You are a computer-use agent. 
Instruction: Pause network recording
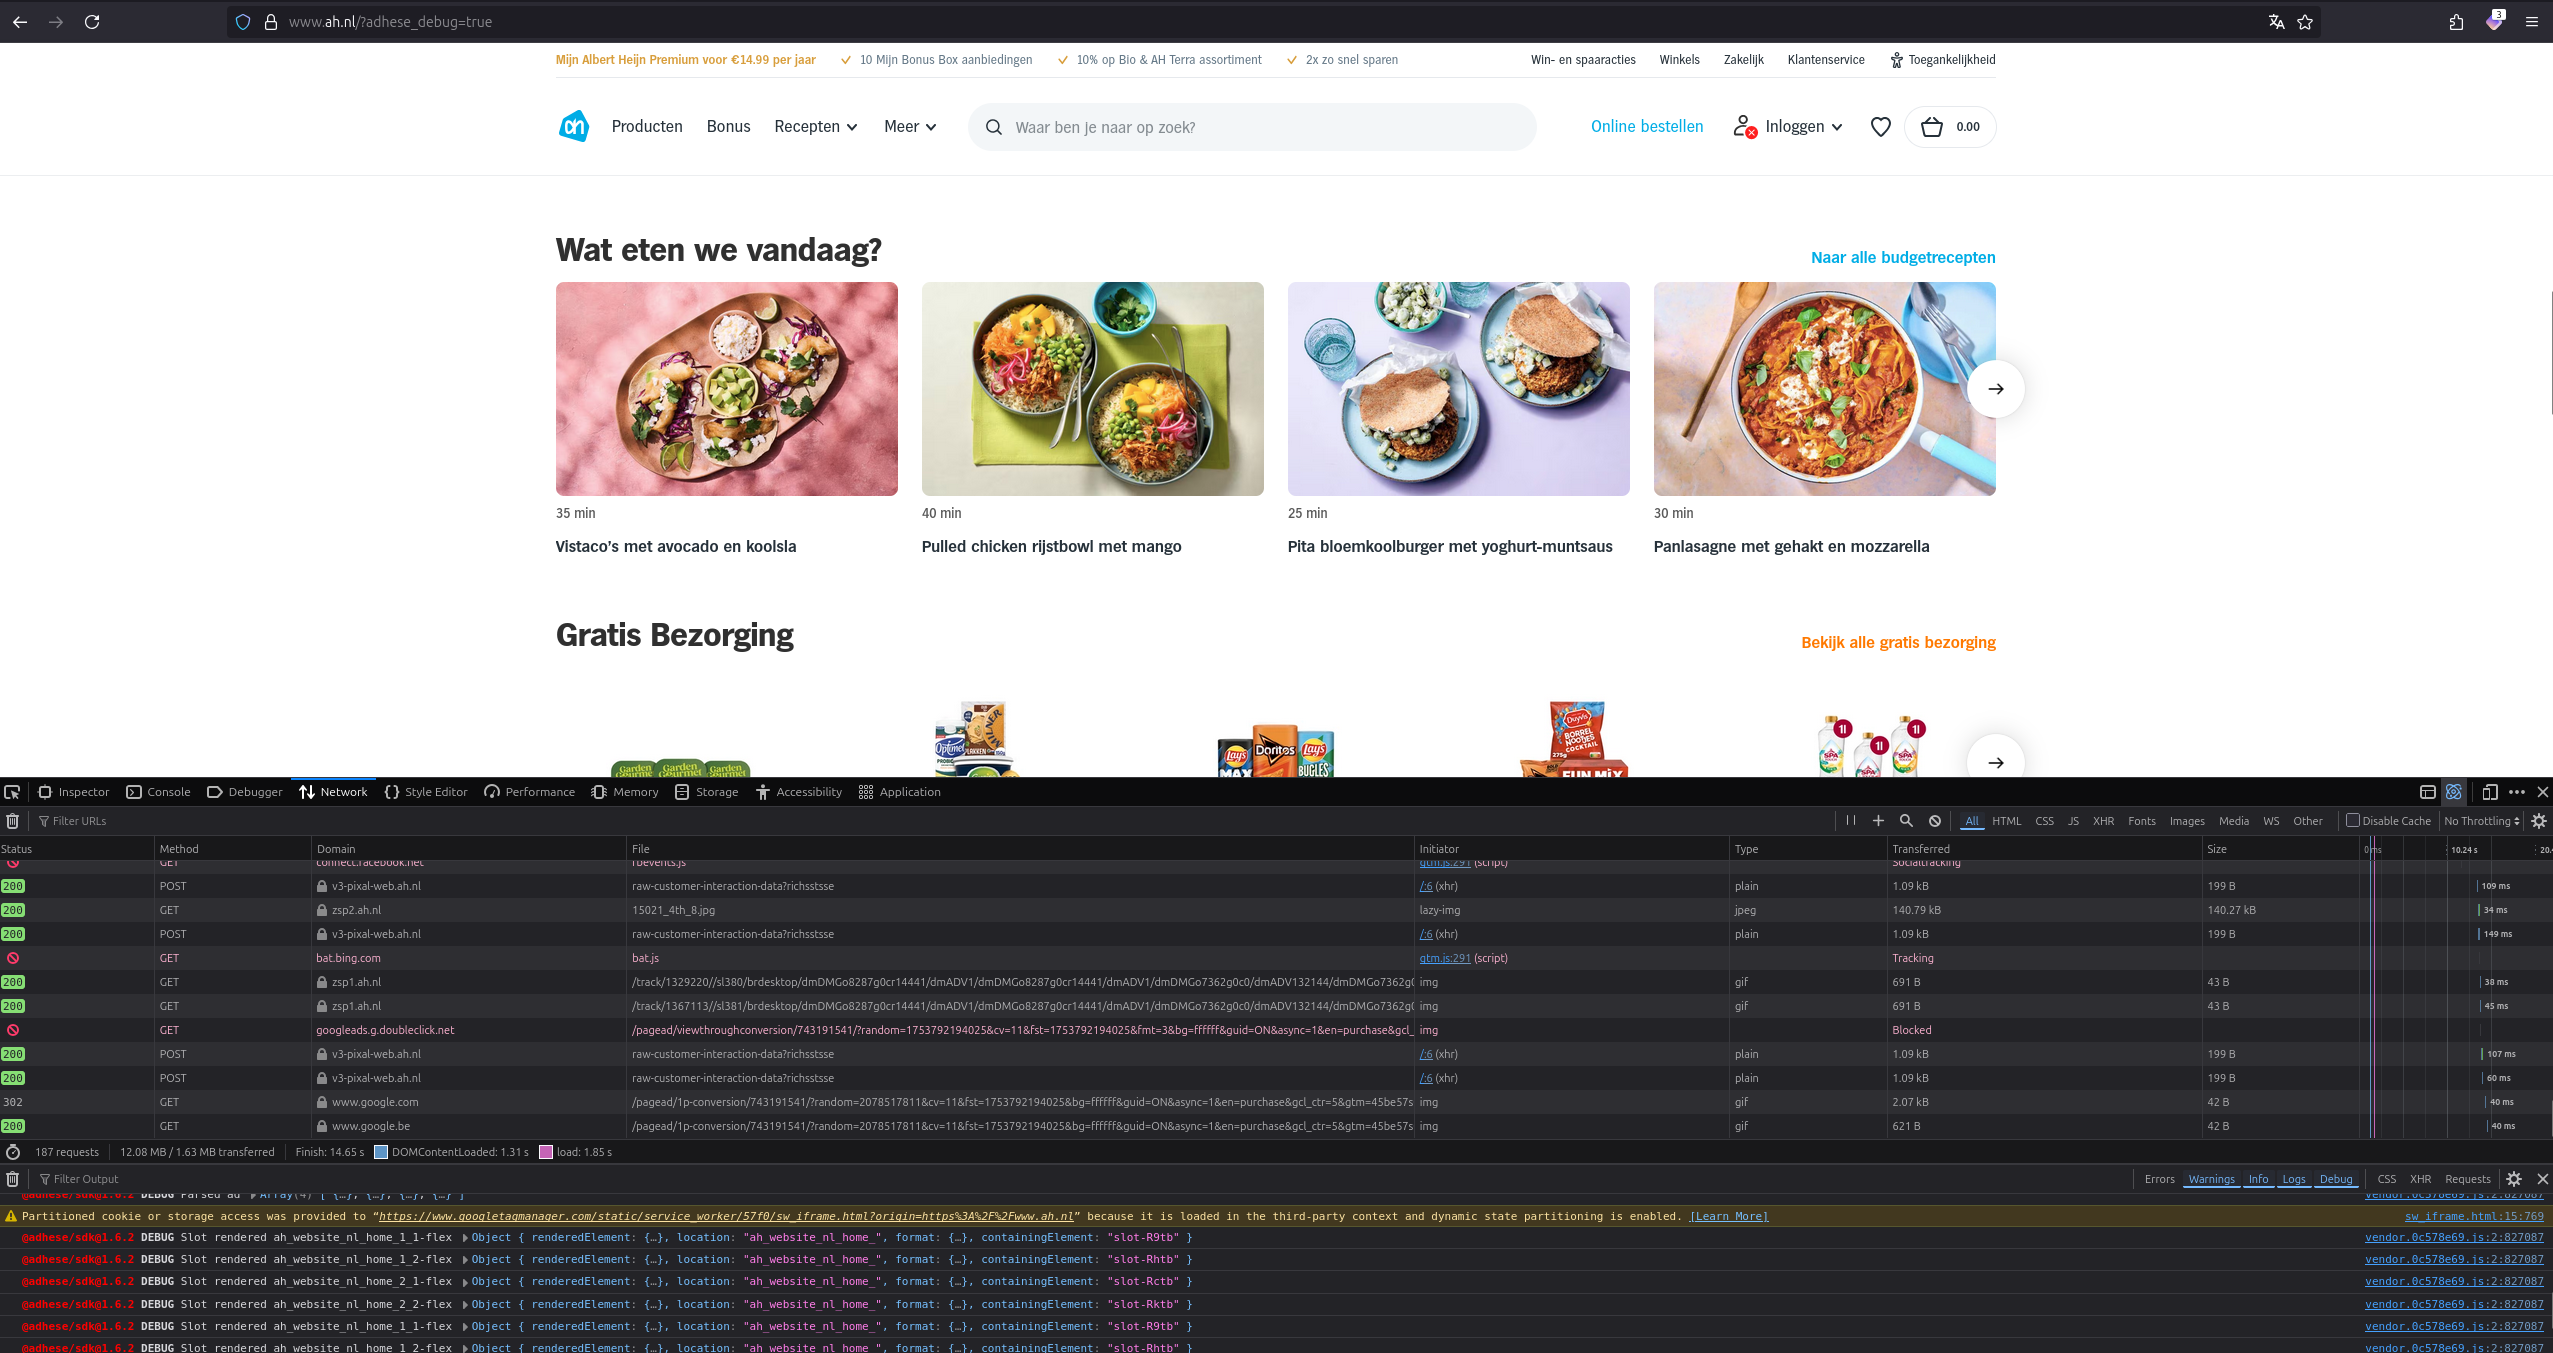(x=1851, y=821)
